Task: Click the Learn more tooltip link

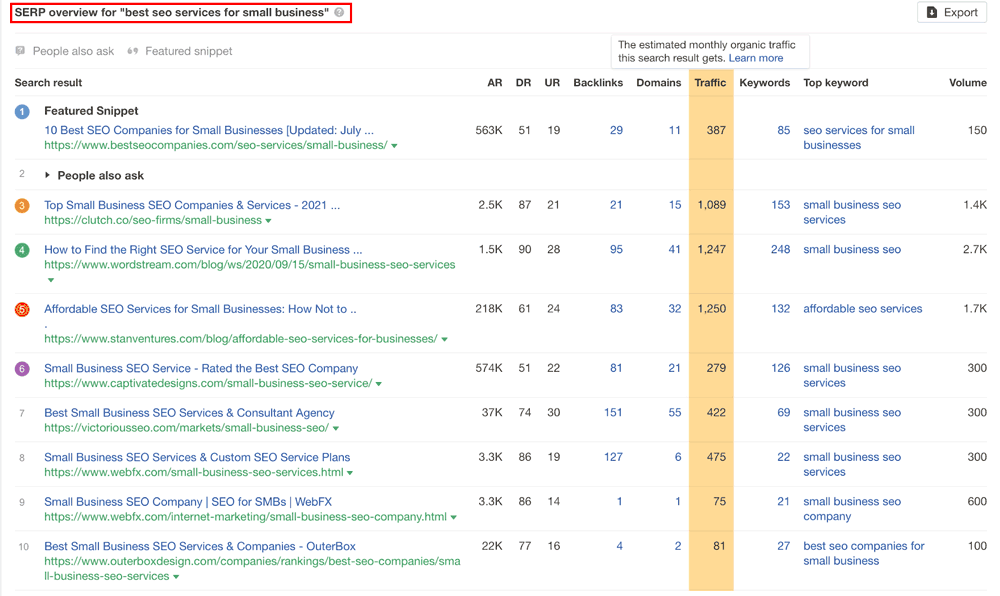Action: click(756, 58)
